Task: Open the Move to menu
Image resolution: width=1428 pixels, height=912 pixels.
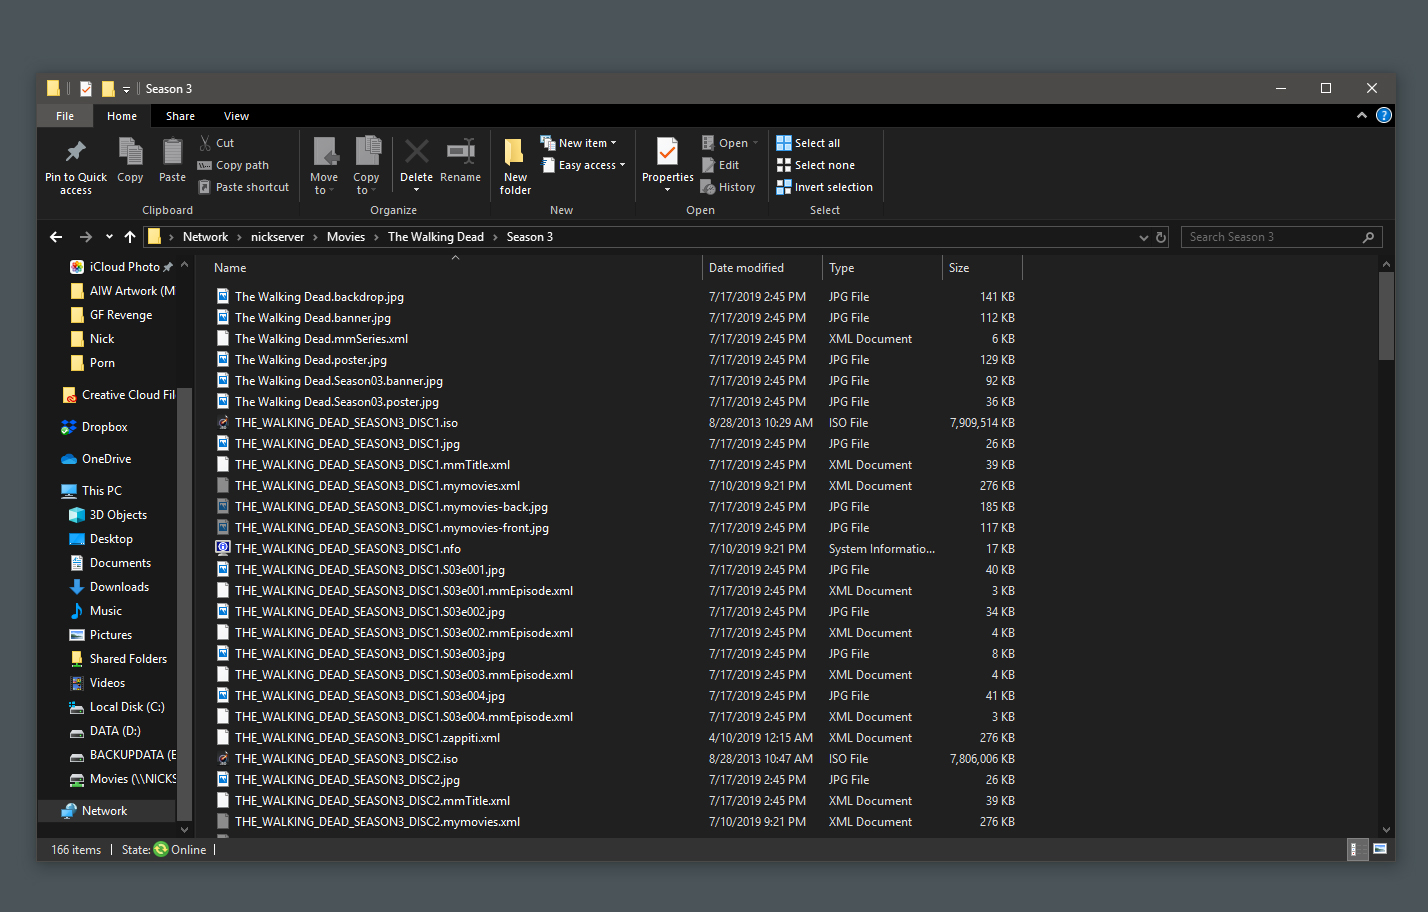Action: coord(324,166)
